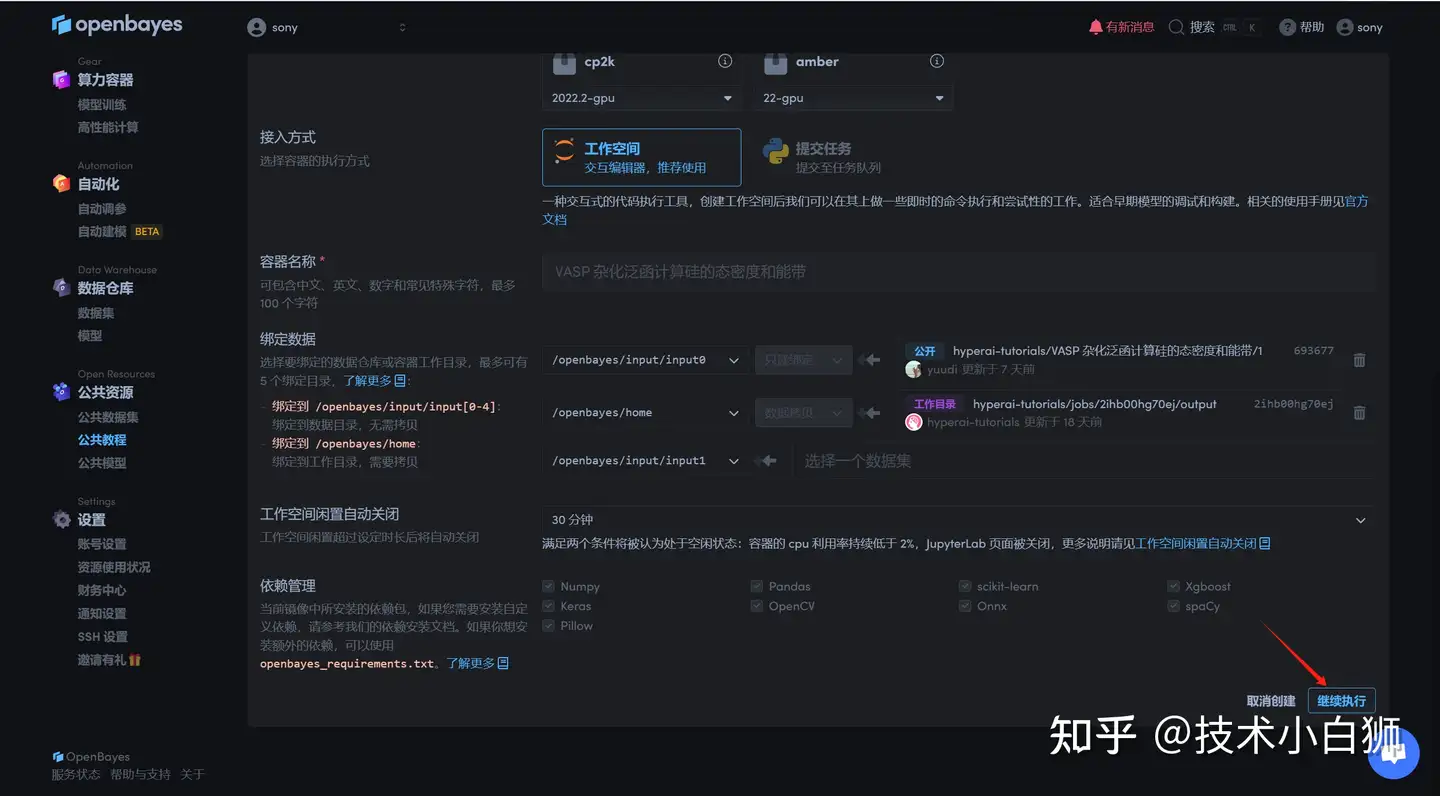Open 账号设置 in the sidebar
The image size is (1440, 796).
(102, 544)
